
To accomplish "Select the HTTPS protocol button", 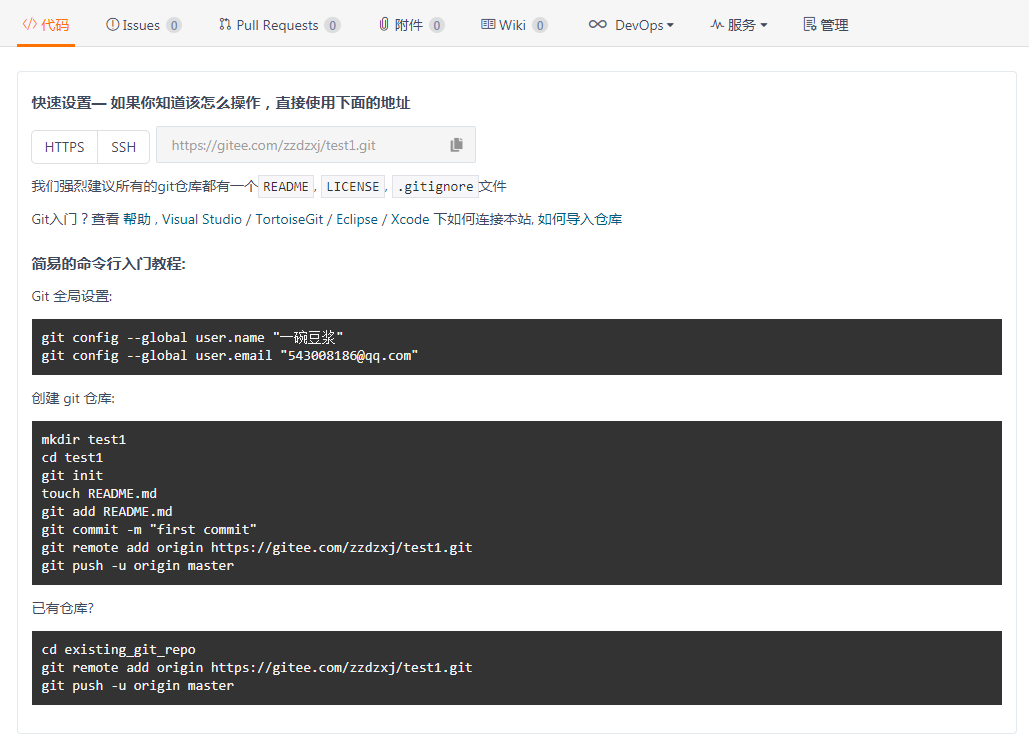I will 65,147.
